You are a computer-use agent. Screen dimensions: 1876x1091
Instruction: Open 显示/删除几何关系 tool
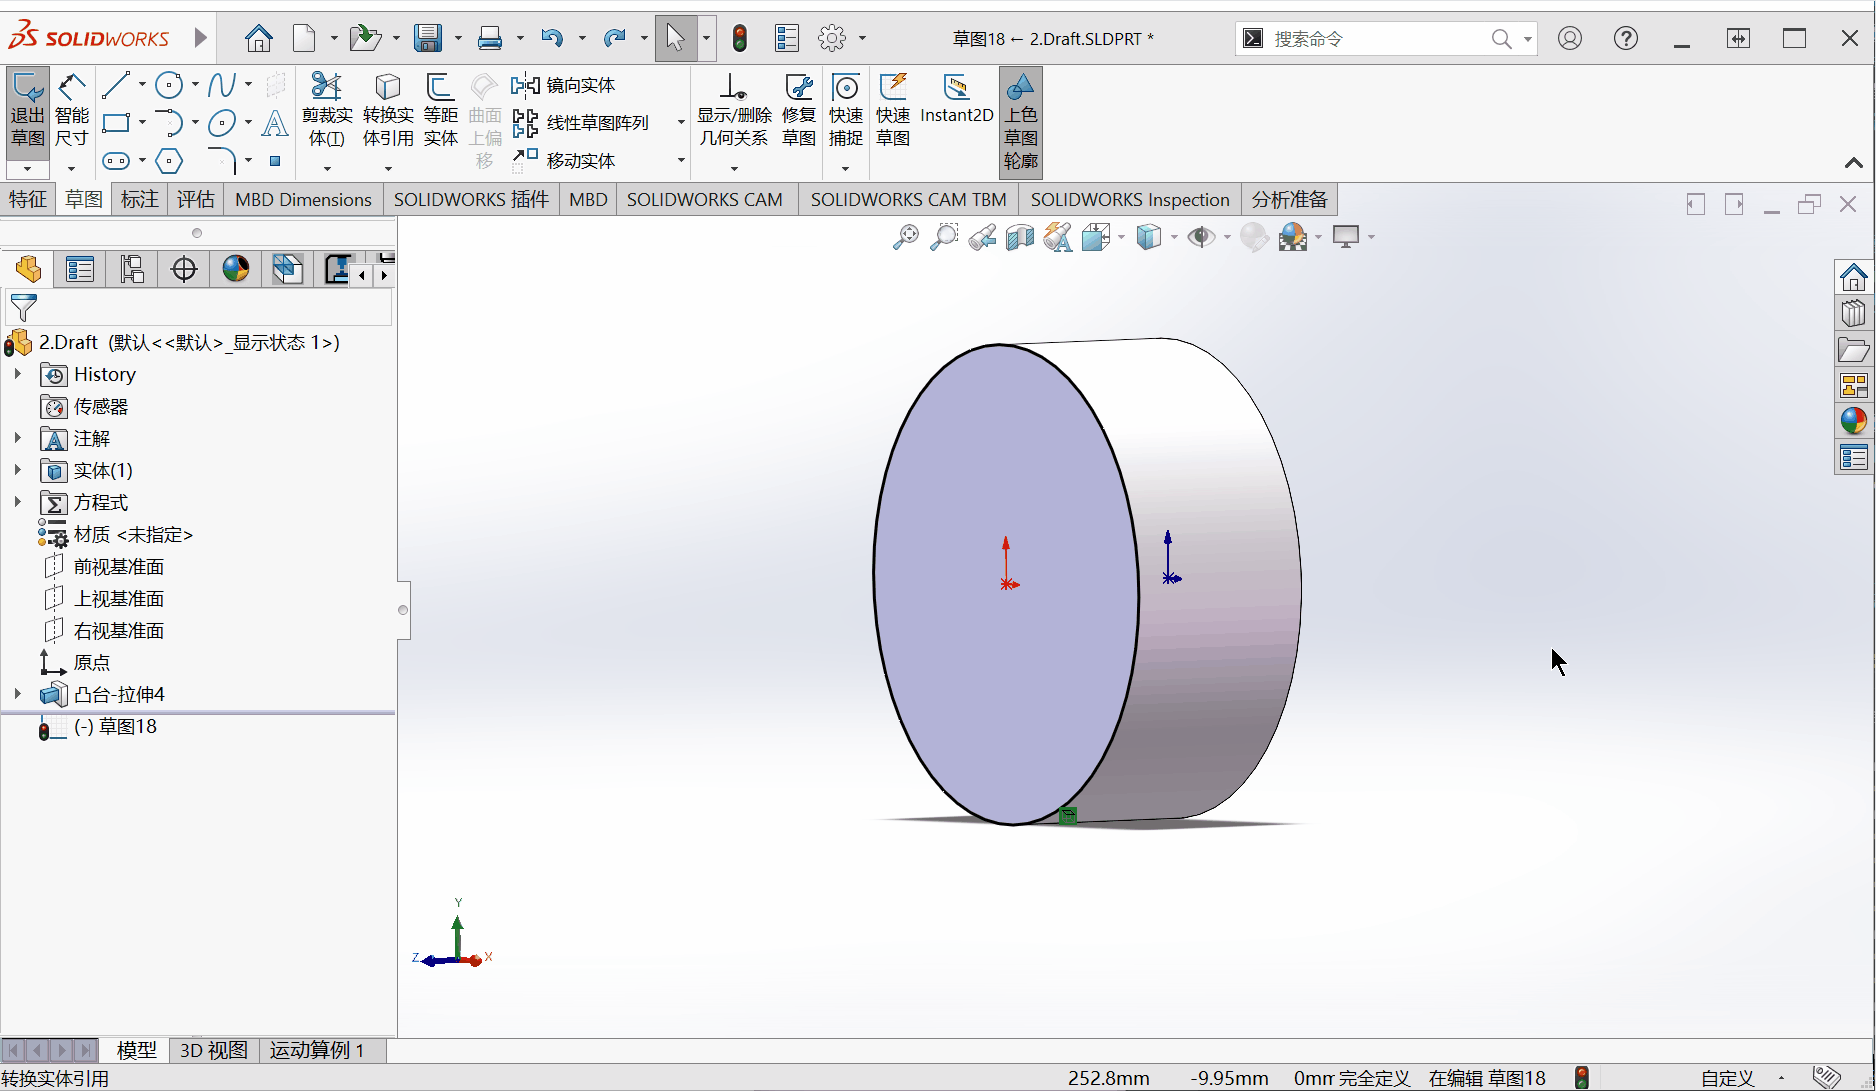click(734, 110)
